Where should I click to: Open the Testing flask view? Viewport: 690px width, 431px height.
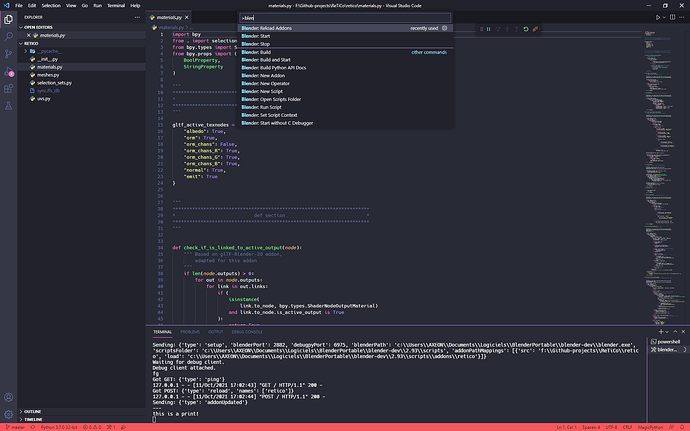point(8,106)
